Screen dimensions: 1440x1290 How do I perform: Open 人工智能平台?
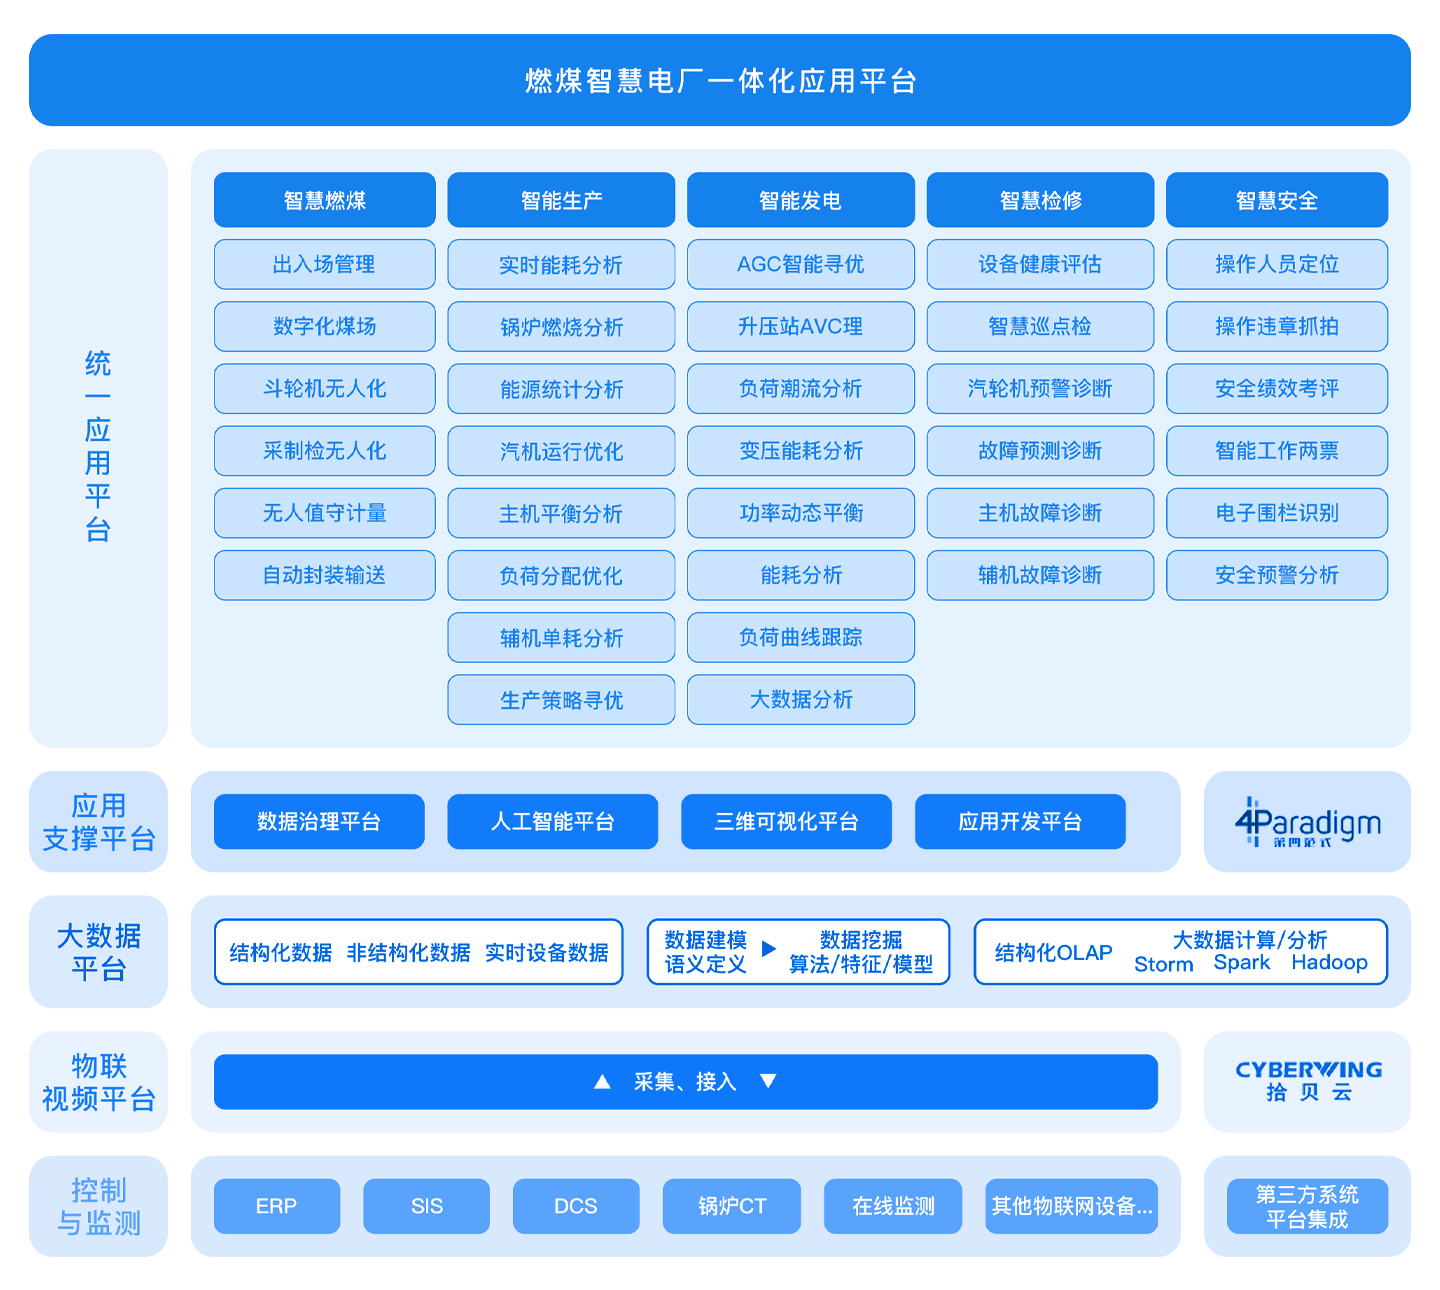click(553, 822)
